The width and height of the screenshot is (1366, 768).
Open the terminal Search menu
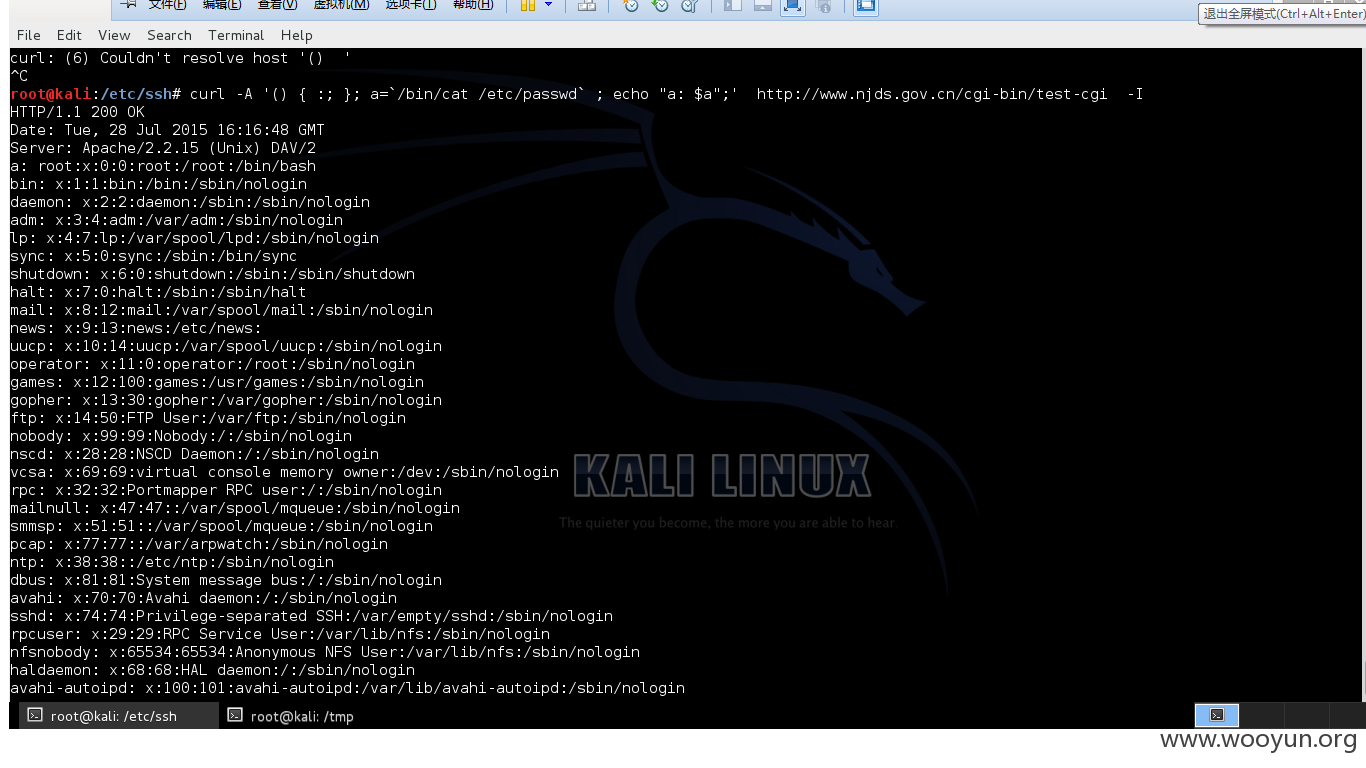click(x=169, y=35)
